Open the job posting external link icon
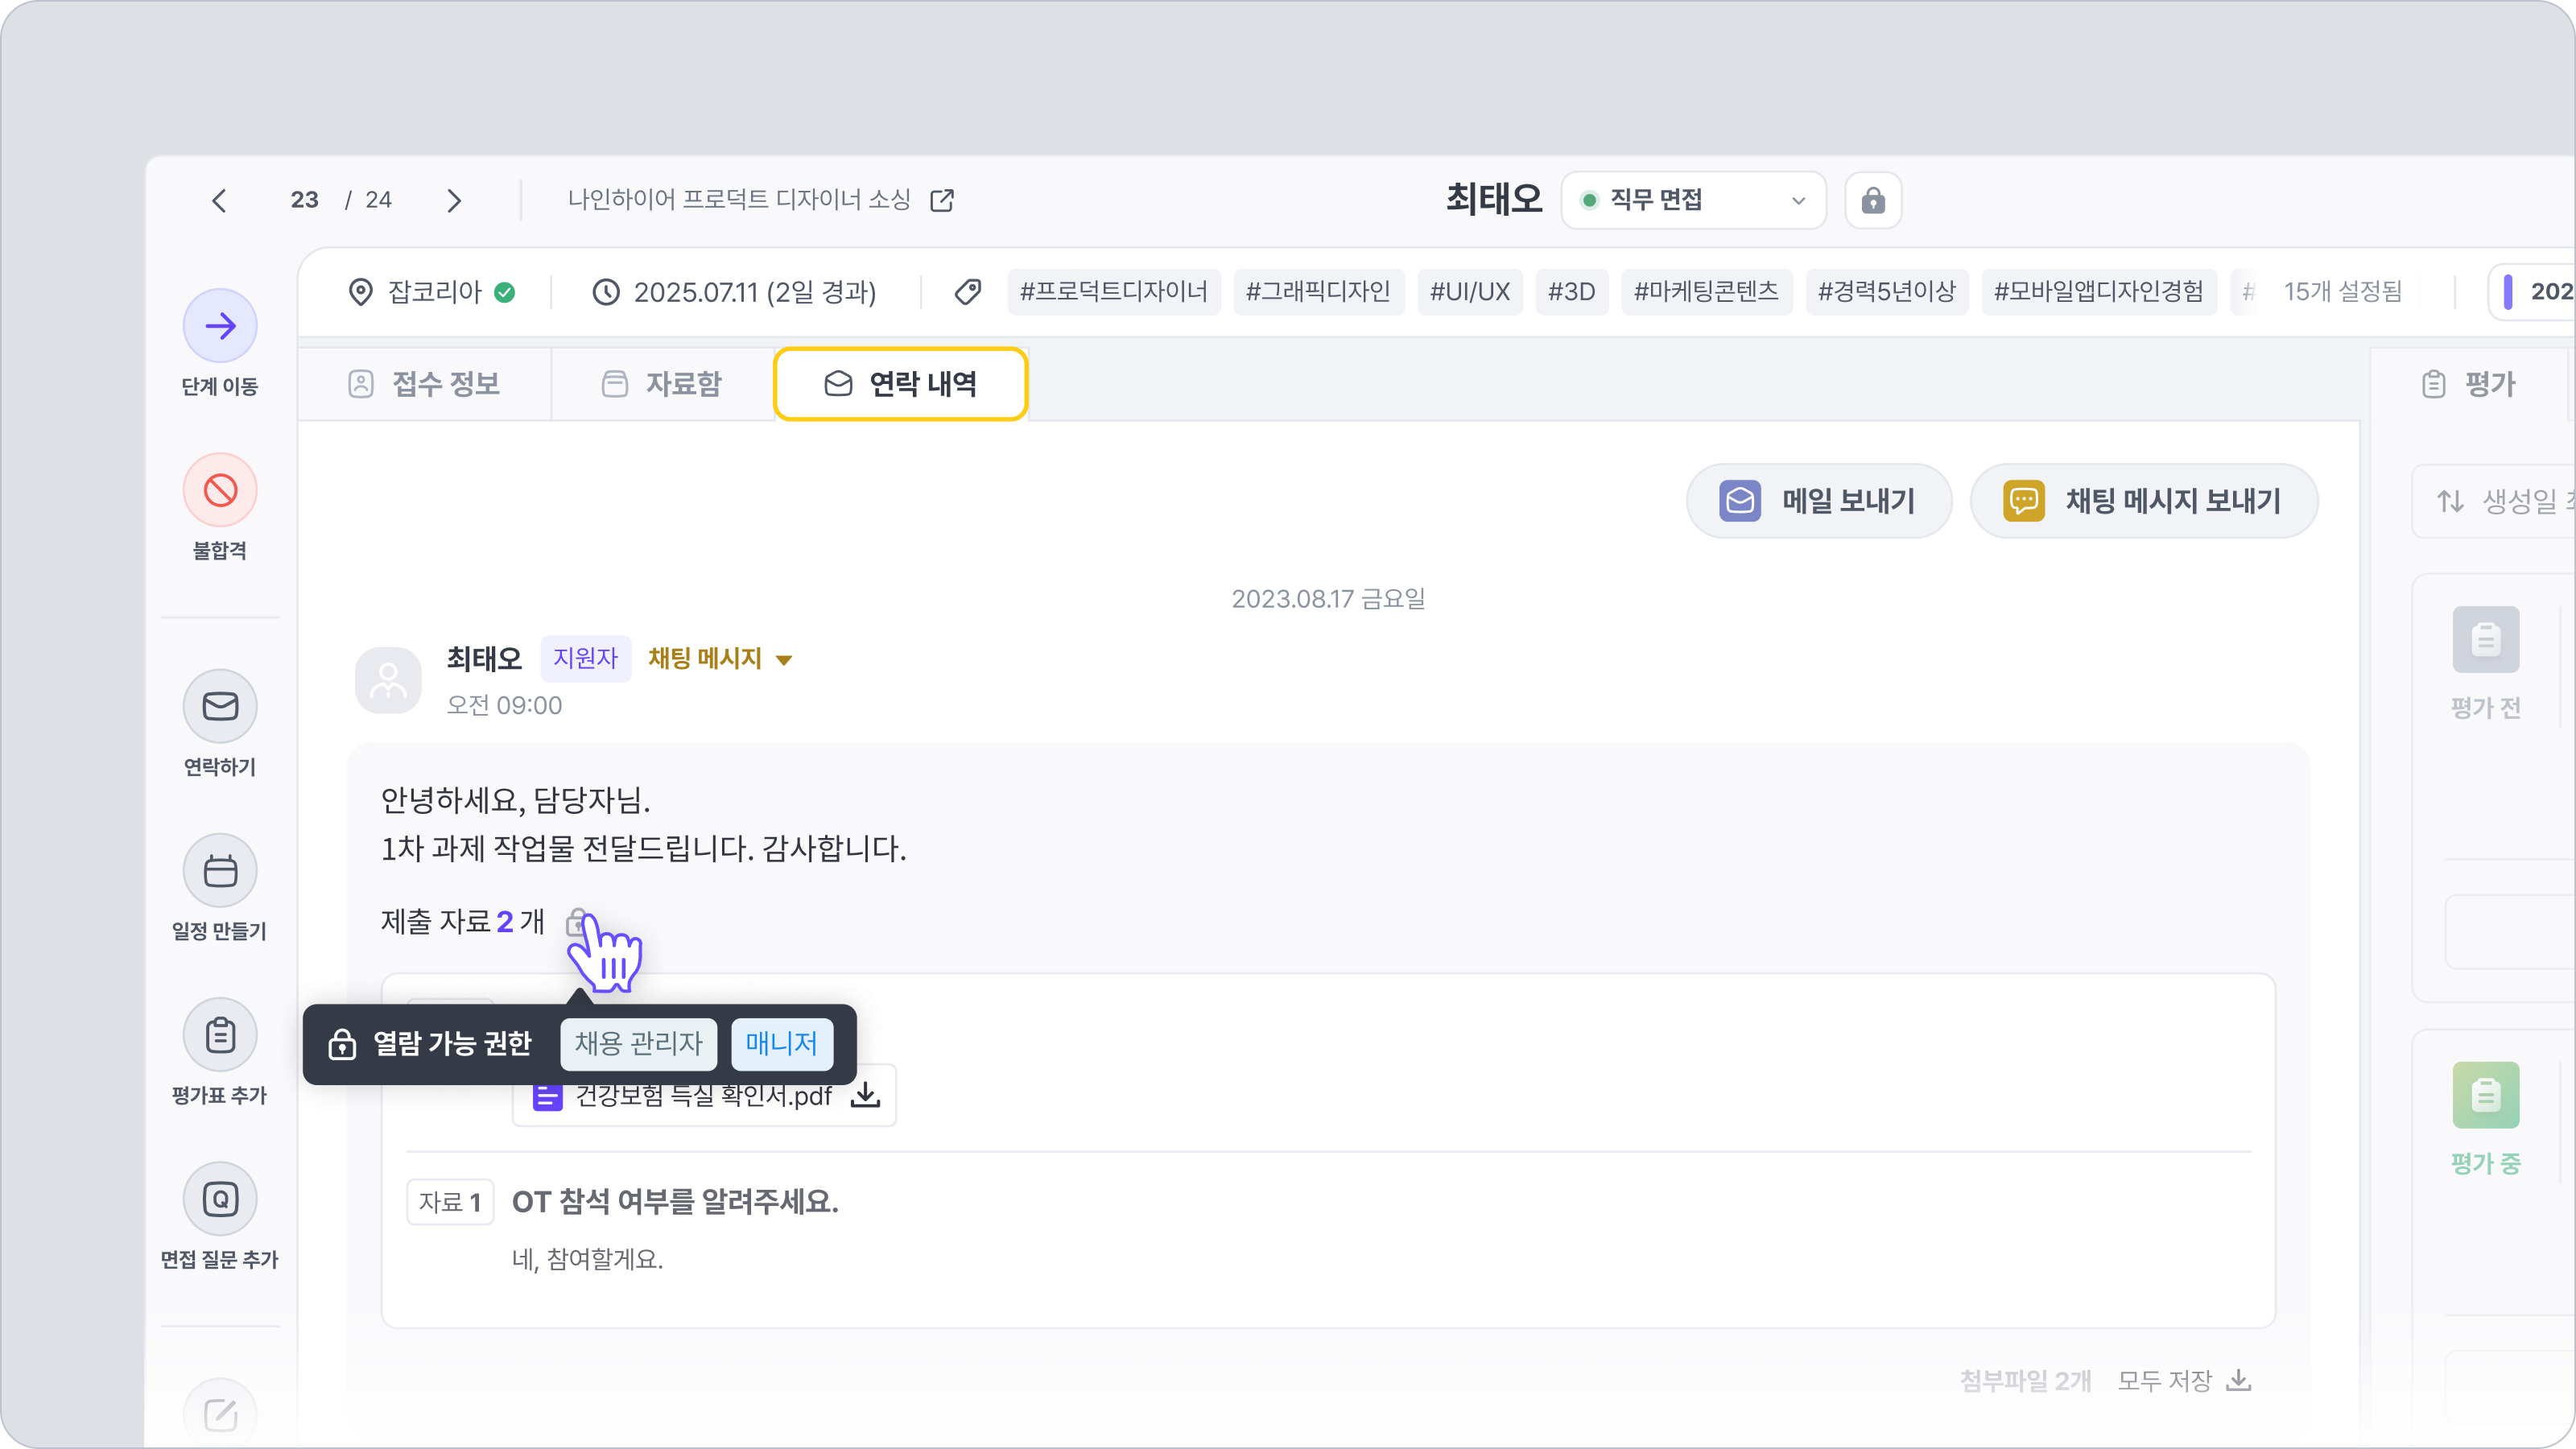 pos(942,200)
